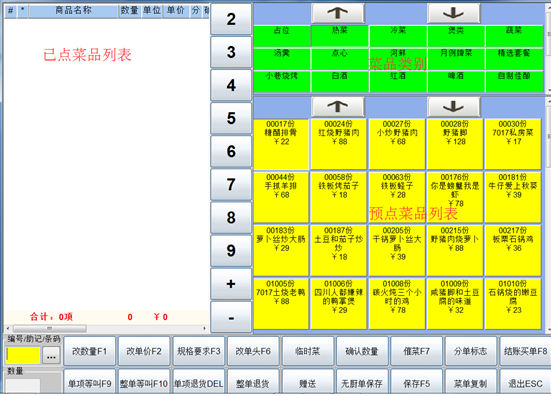Select the 热菜 category

pyautogui.click(x=340, y=36)
